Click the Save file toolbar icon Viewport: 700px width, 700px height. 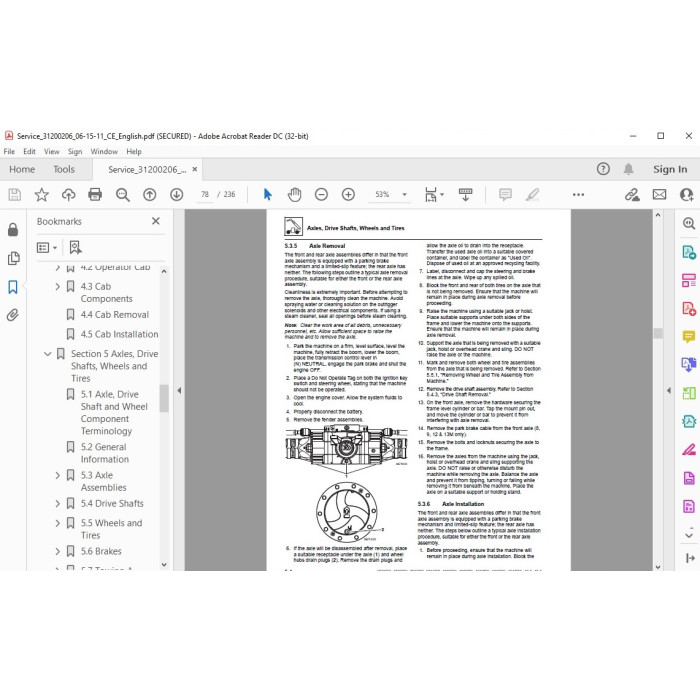[15, 195]
